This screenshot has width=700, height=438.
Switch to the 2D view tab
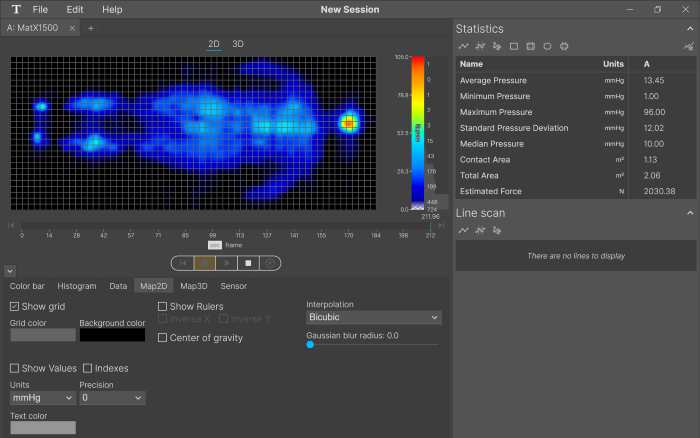point(214,44)
